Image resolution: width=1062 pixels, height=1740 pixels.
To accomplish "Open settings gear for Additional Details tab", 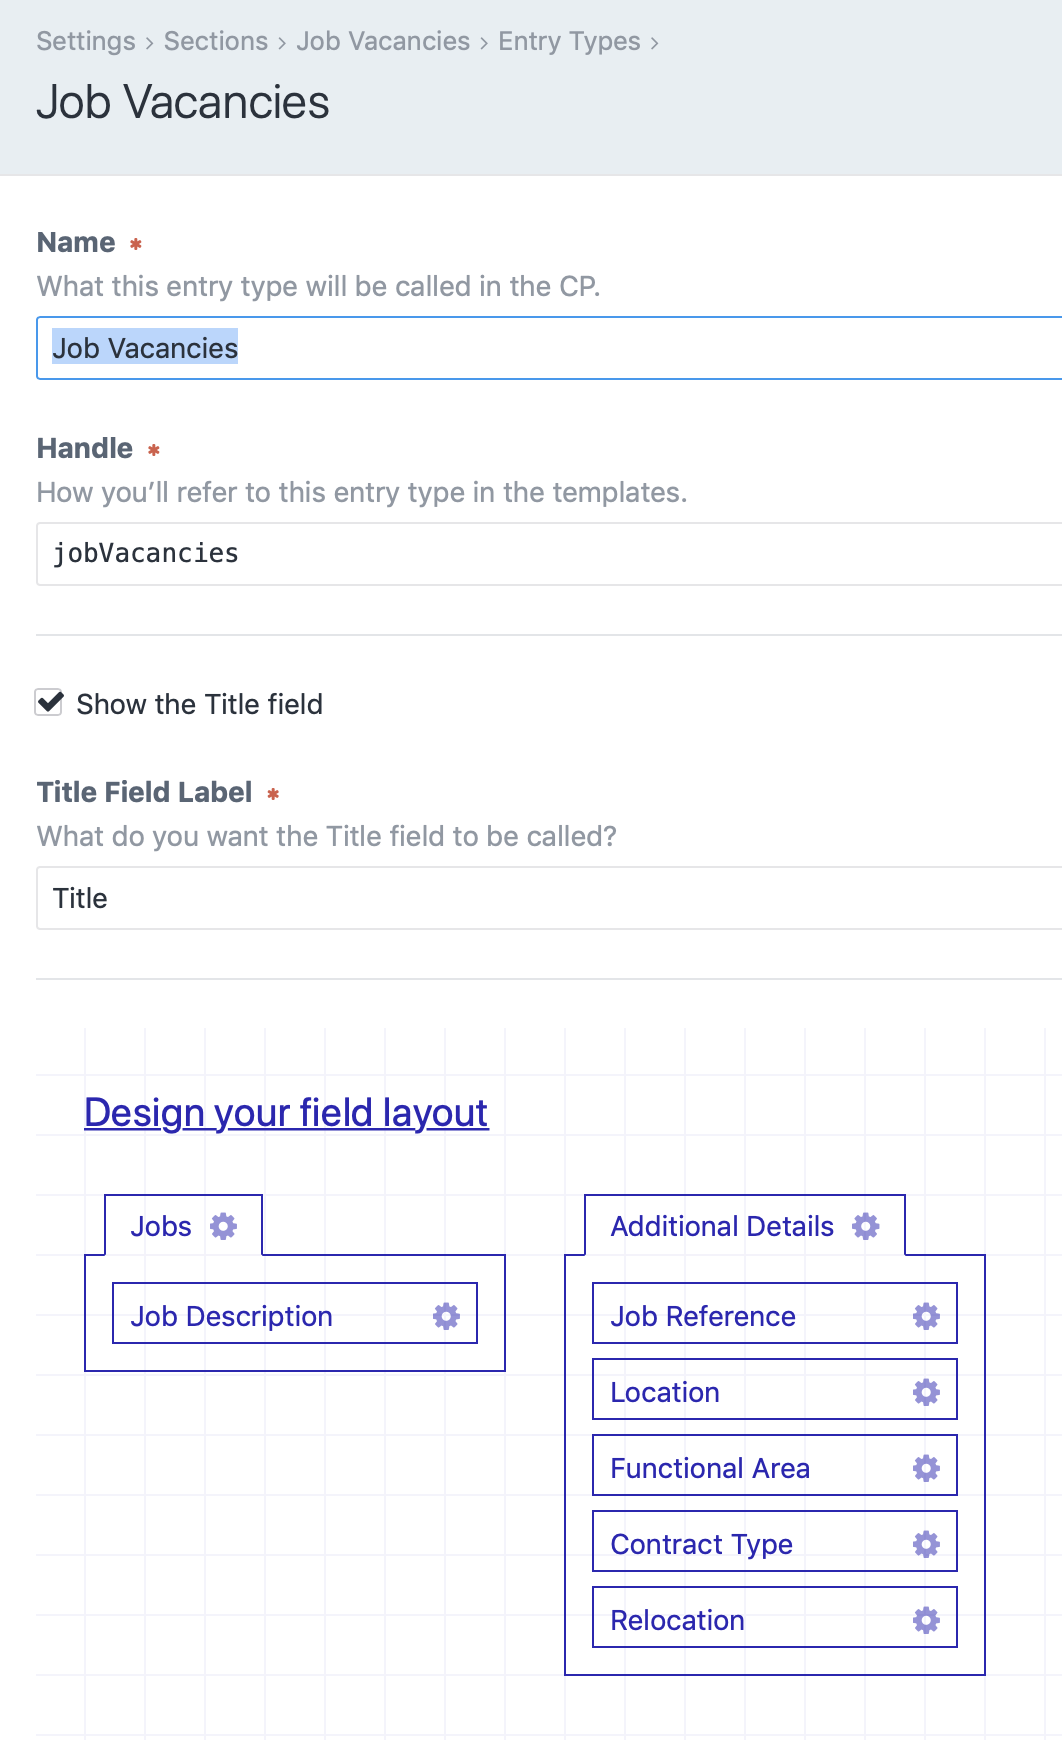I will [866, 1225].
